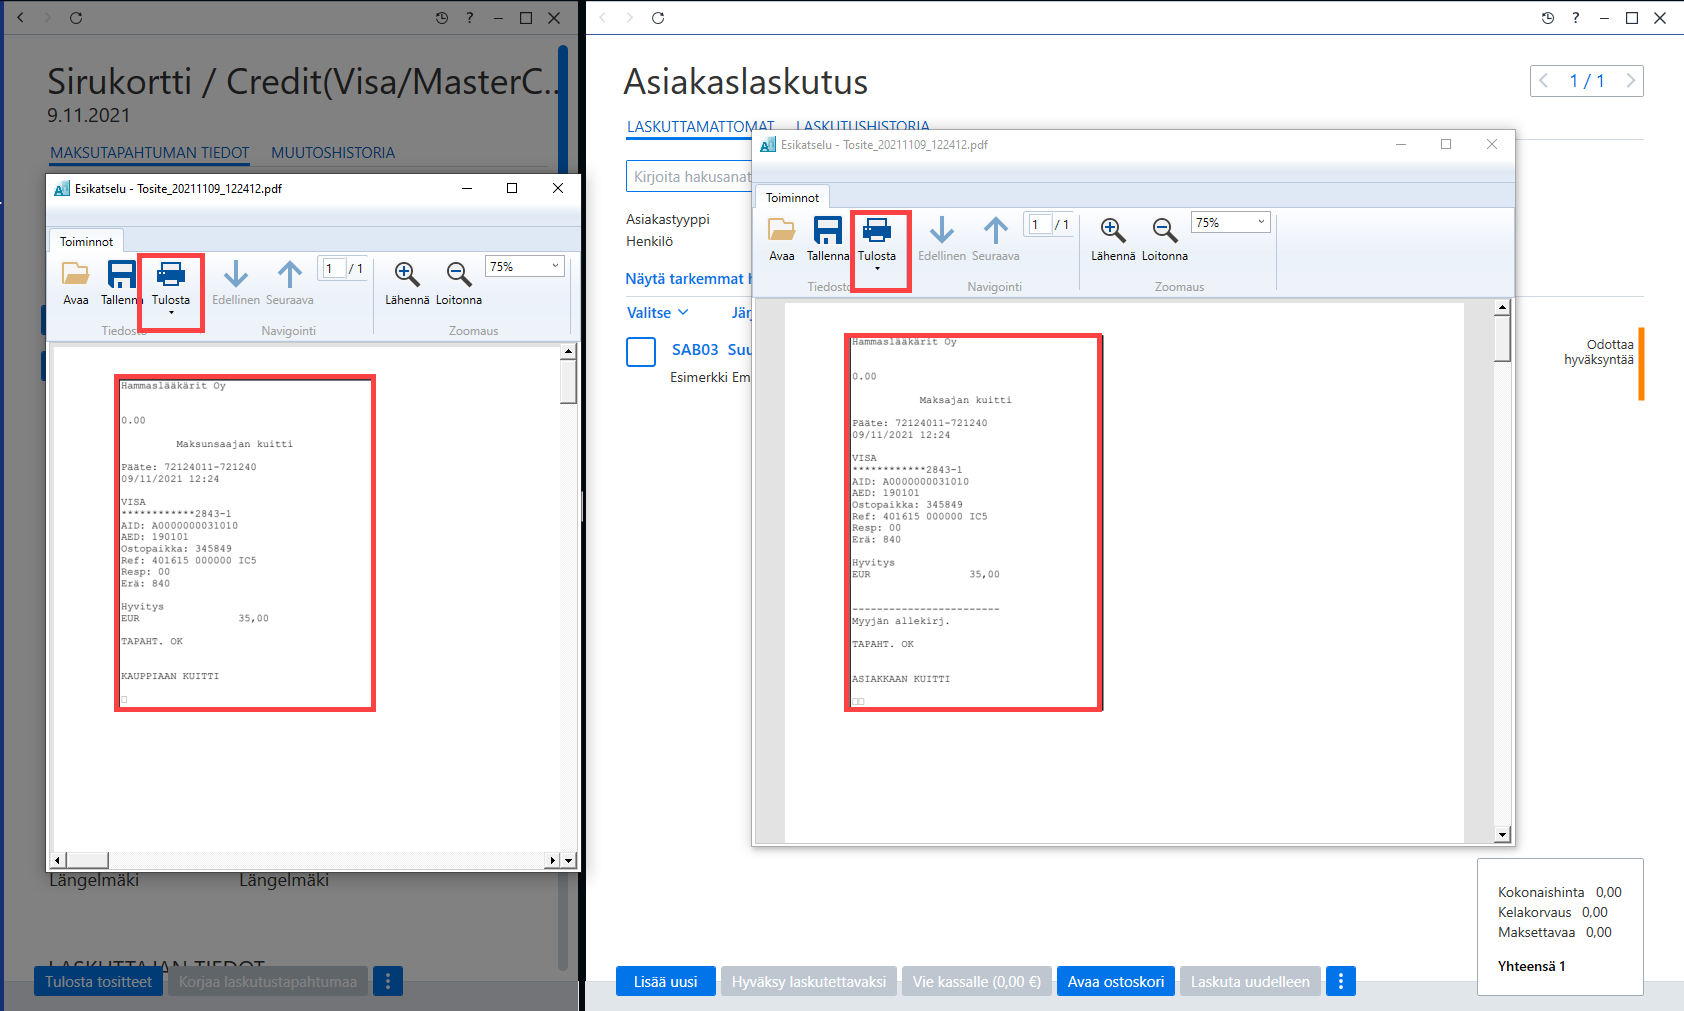Click the Avaa ostoskori button

coord(1116,982)
